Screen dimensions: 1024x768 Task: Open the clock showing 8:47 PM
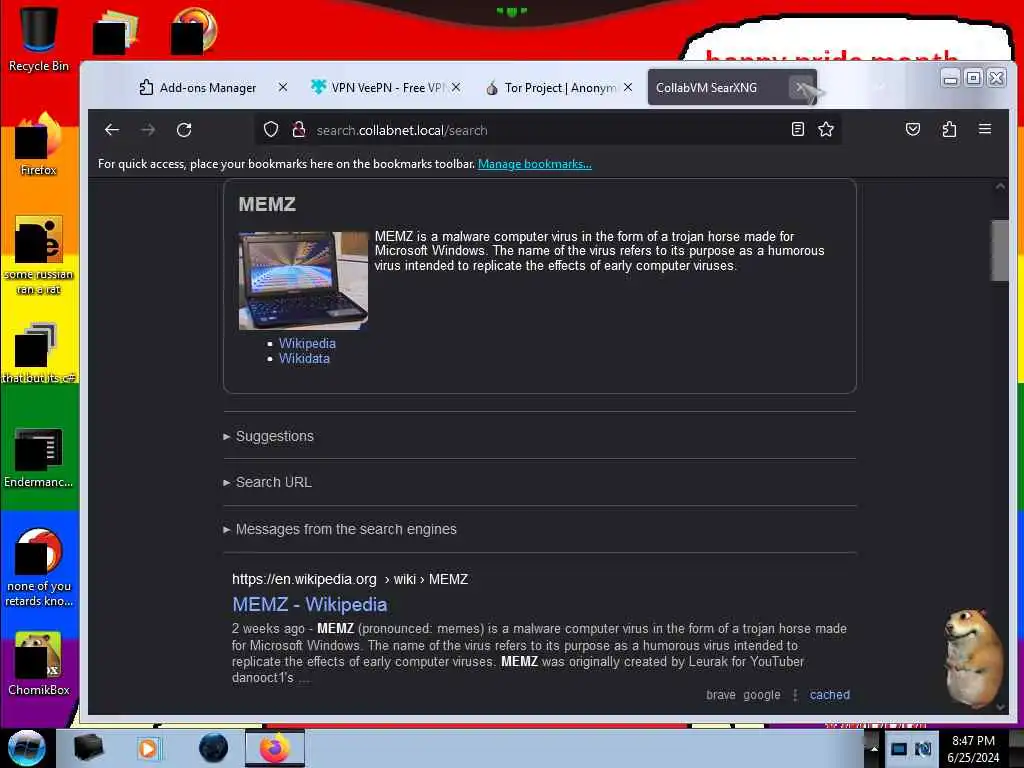point(973,749)
